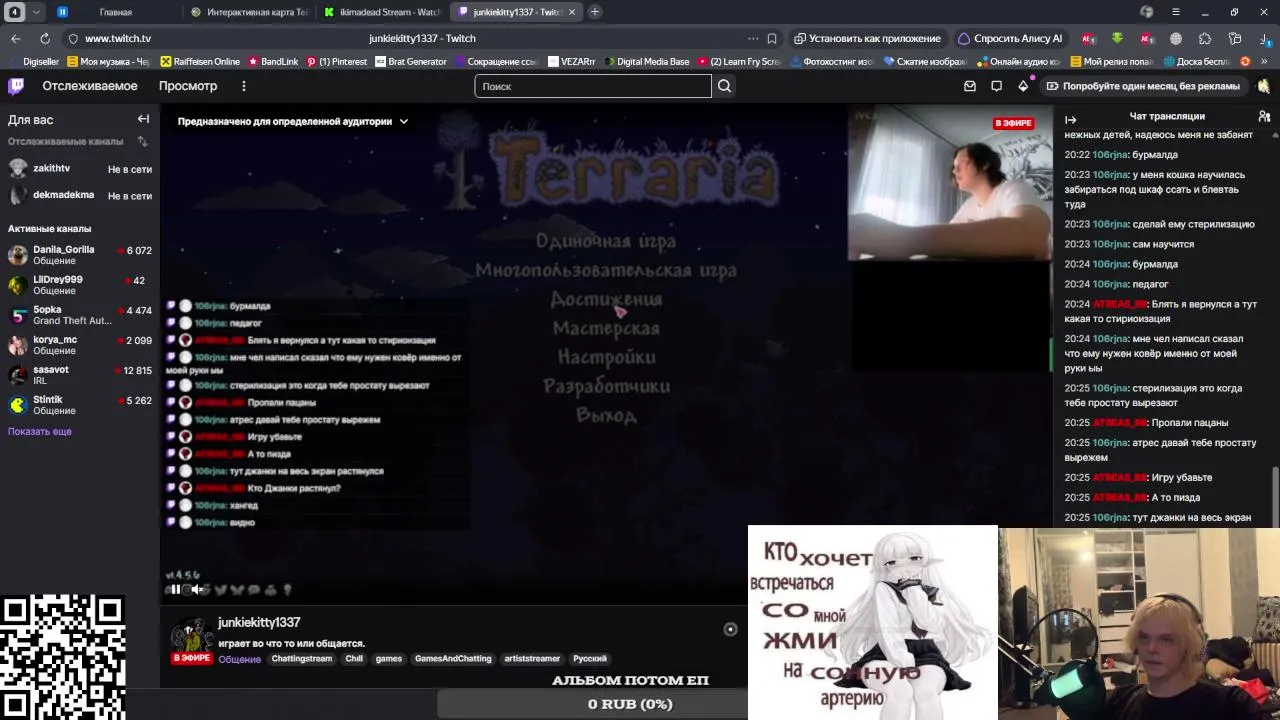This screenshot has height=720, width=1280.
Task: Open the Отслеживаемое navigation item
Action: click(90, 86)
